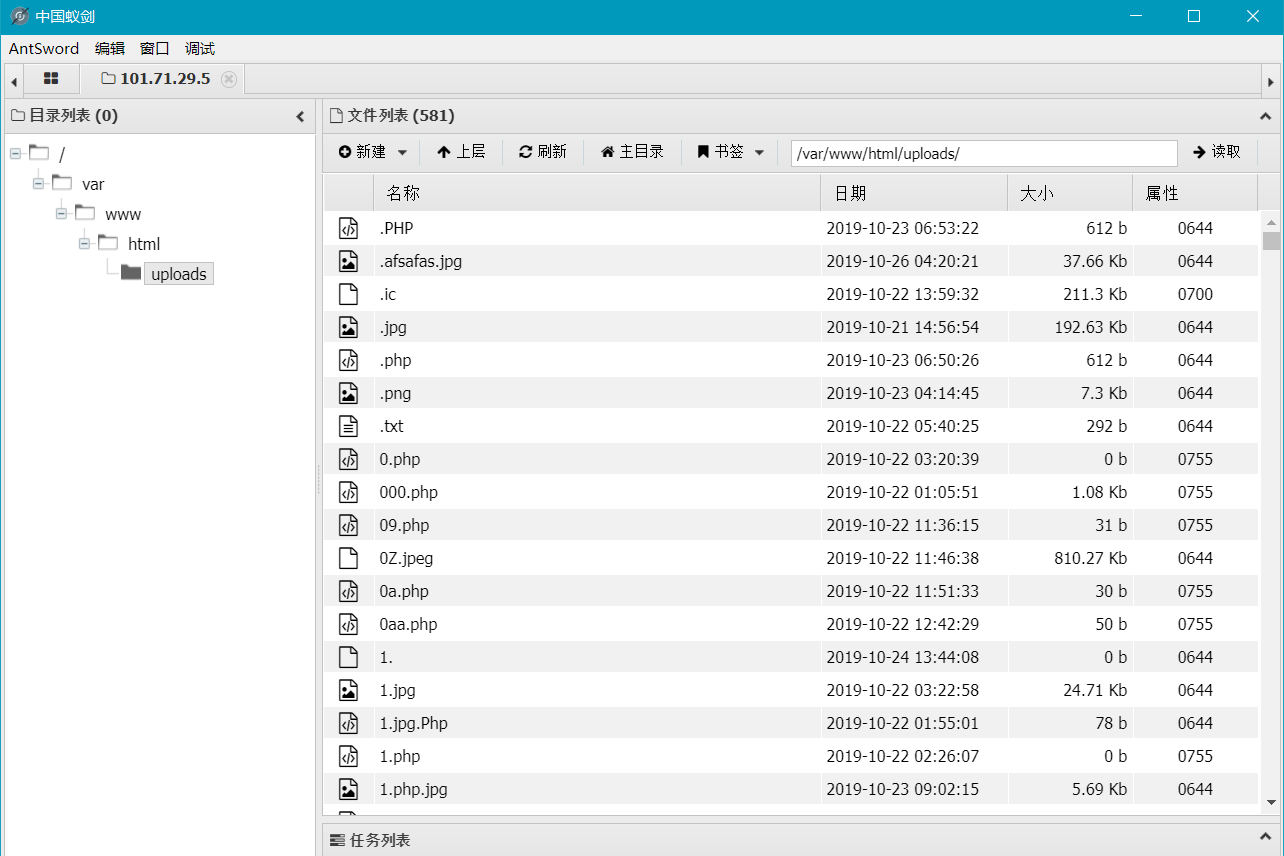The width and height of the screenshot is (1284, 856).
Task: Click the code icon beside 000.php
Action: (348, 492)
